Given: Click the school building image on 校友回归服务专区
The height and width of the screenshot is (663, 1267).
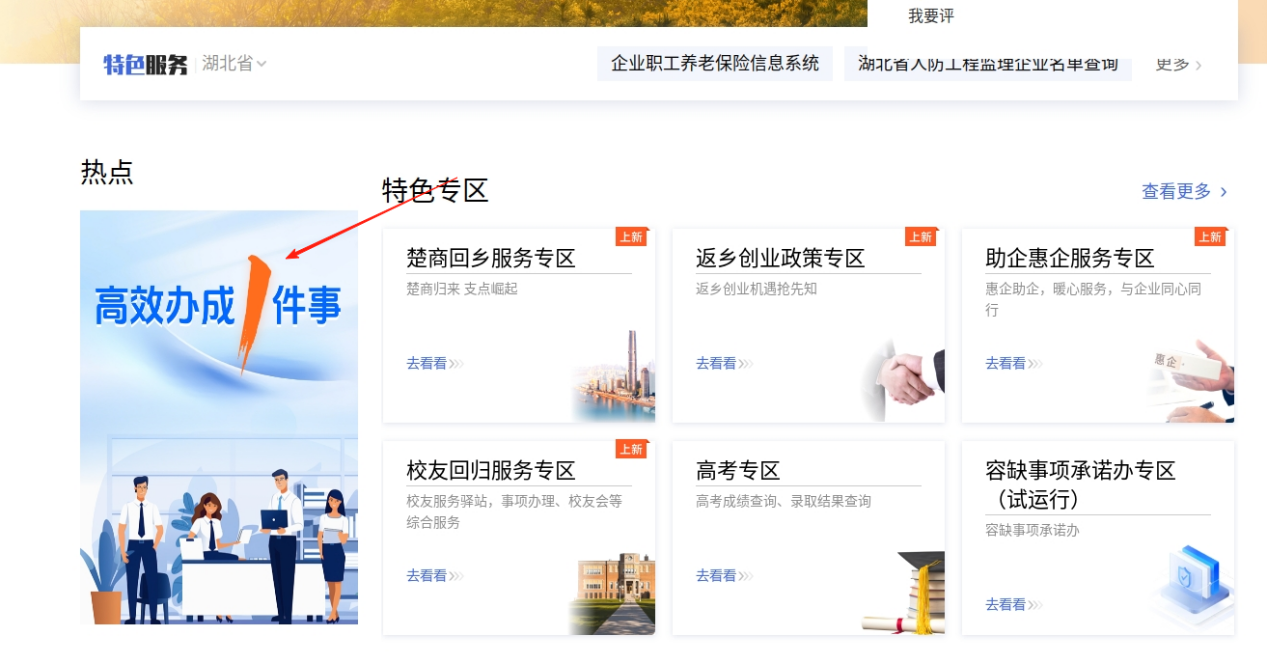Looking at the screenshot, I should coord(614,593).
